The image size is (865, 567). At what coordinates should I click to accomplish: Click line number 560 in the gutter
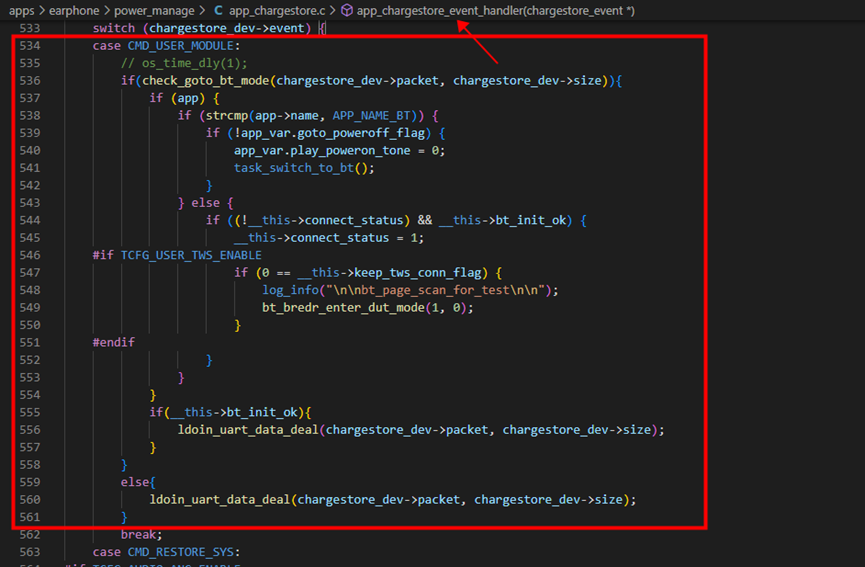click(x=30, y=499)
